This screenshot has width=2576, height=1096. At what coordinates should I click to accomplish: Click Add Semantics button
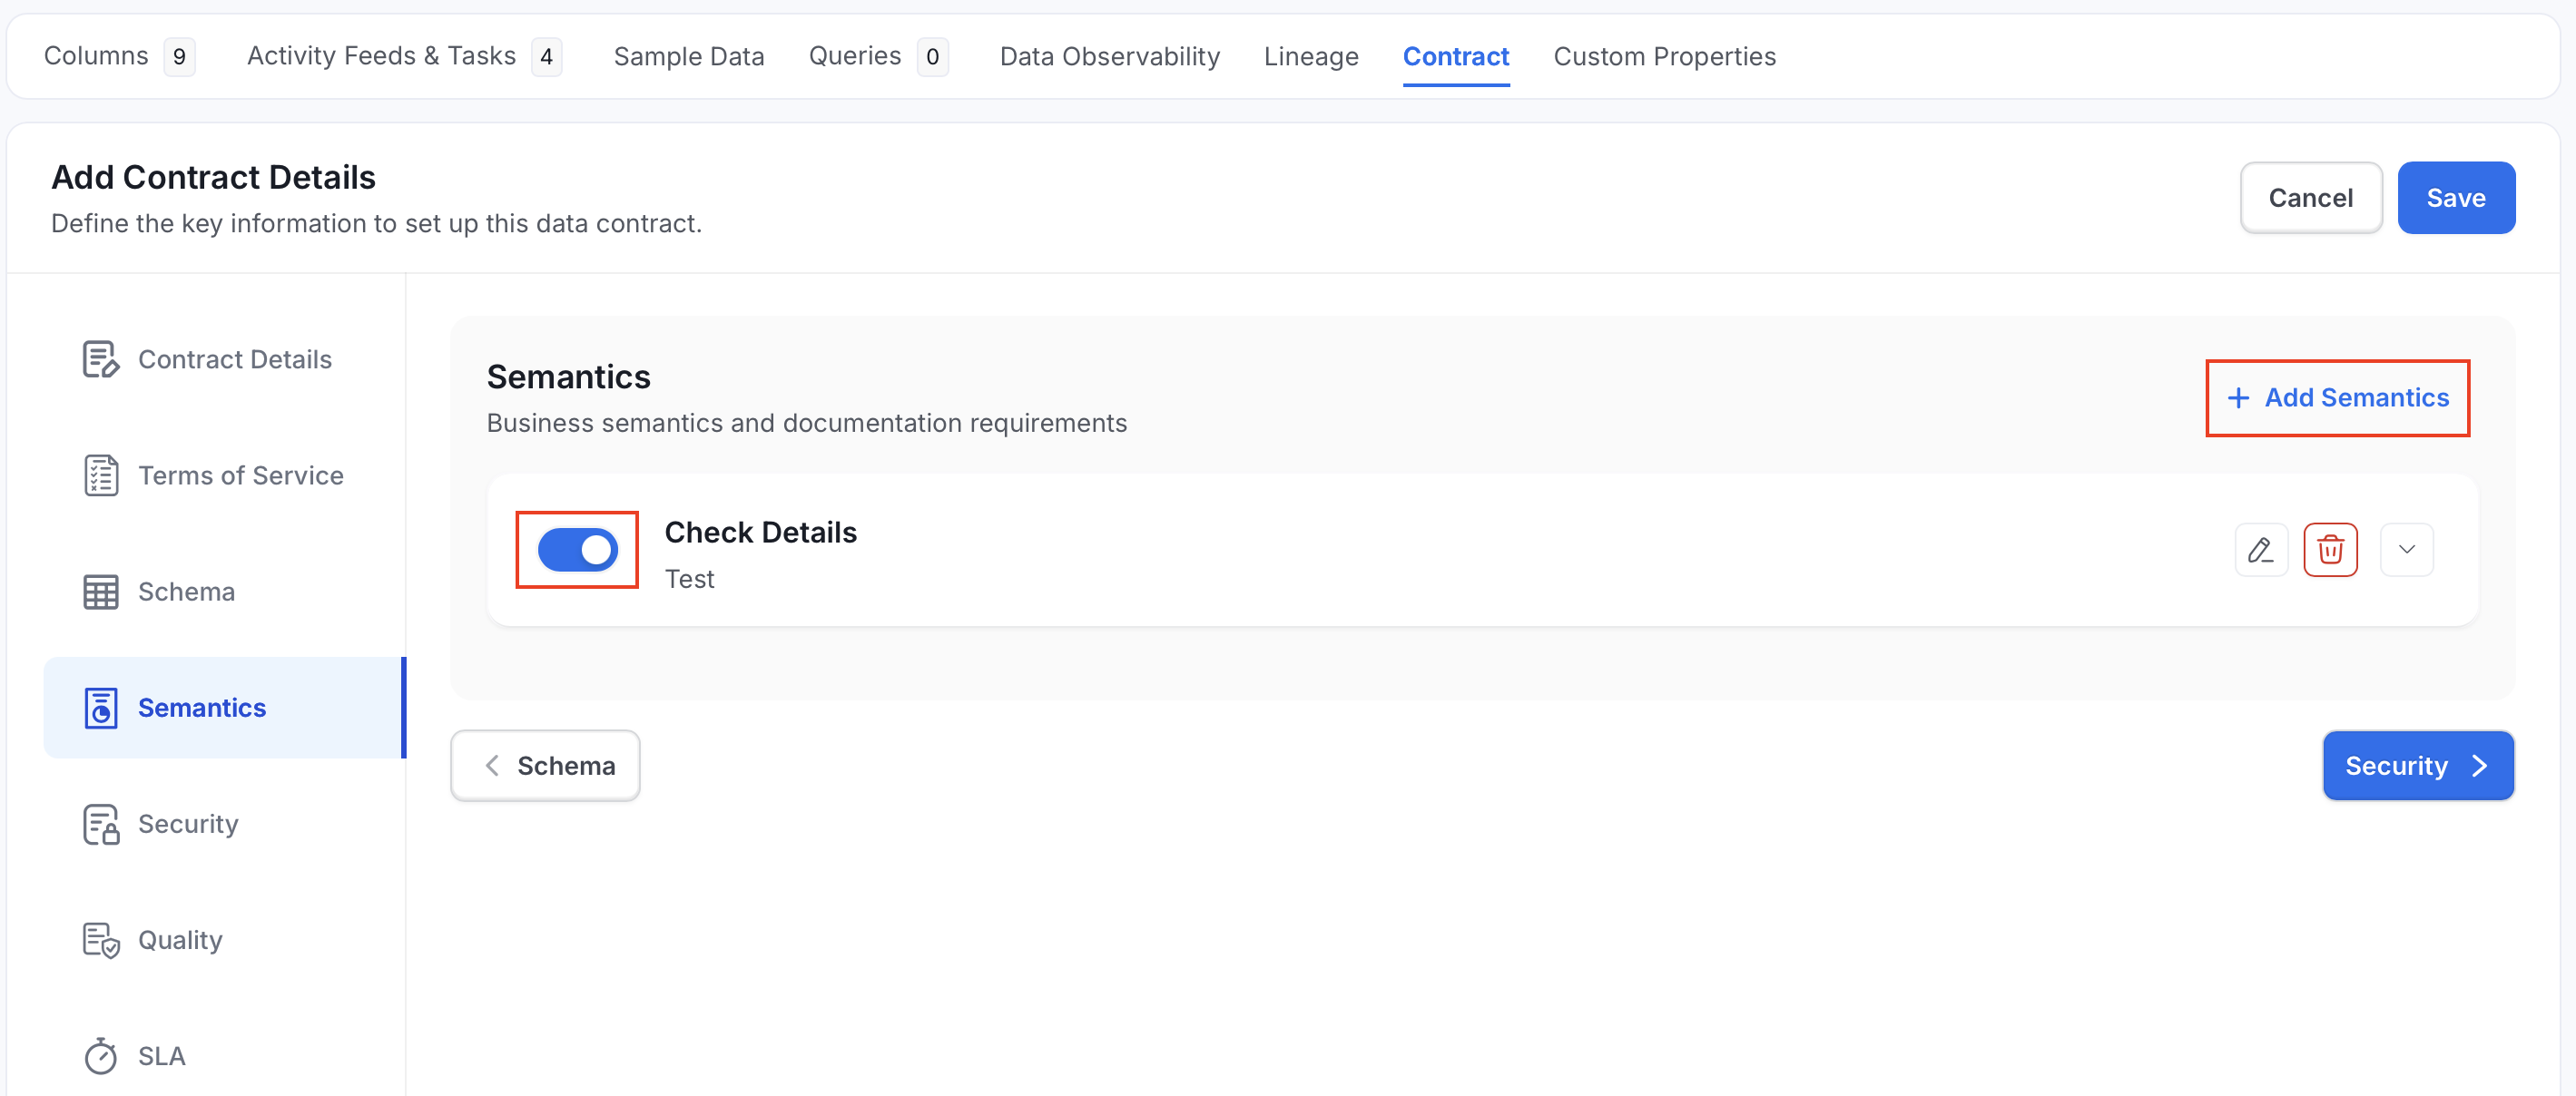click(2337, 397)
